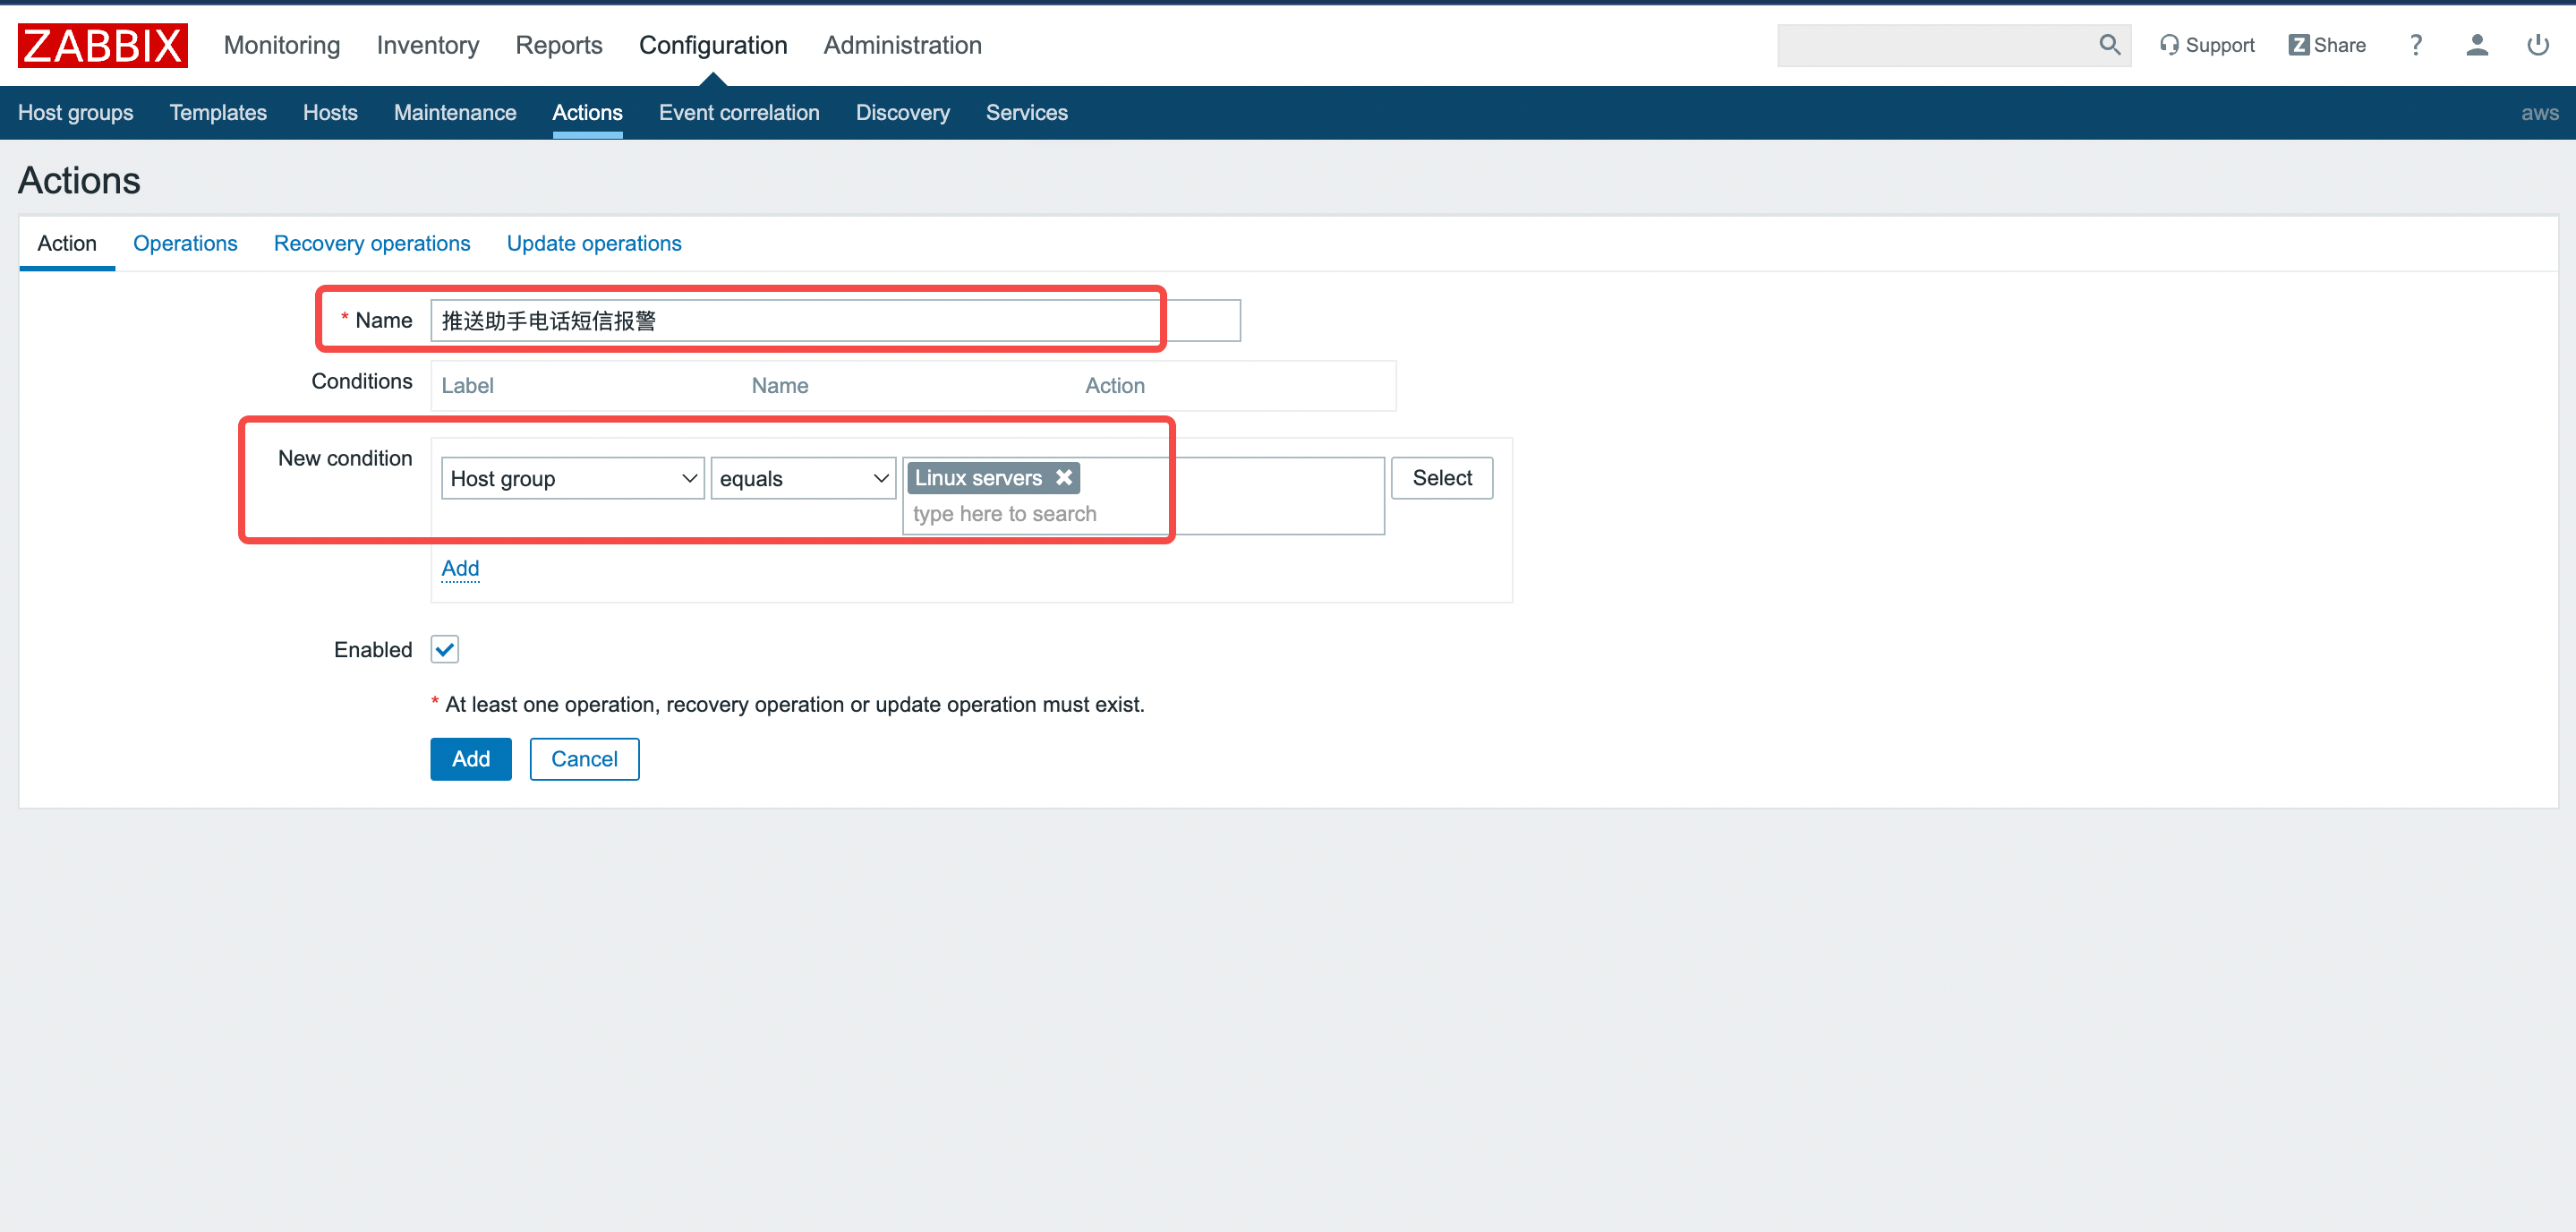Open the Configuration menu
This screenshot has height=1232, width=2576.
coord(713,45)
